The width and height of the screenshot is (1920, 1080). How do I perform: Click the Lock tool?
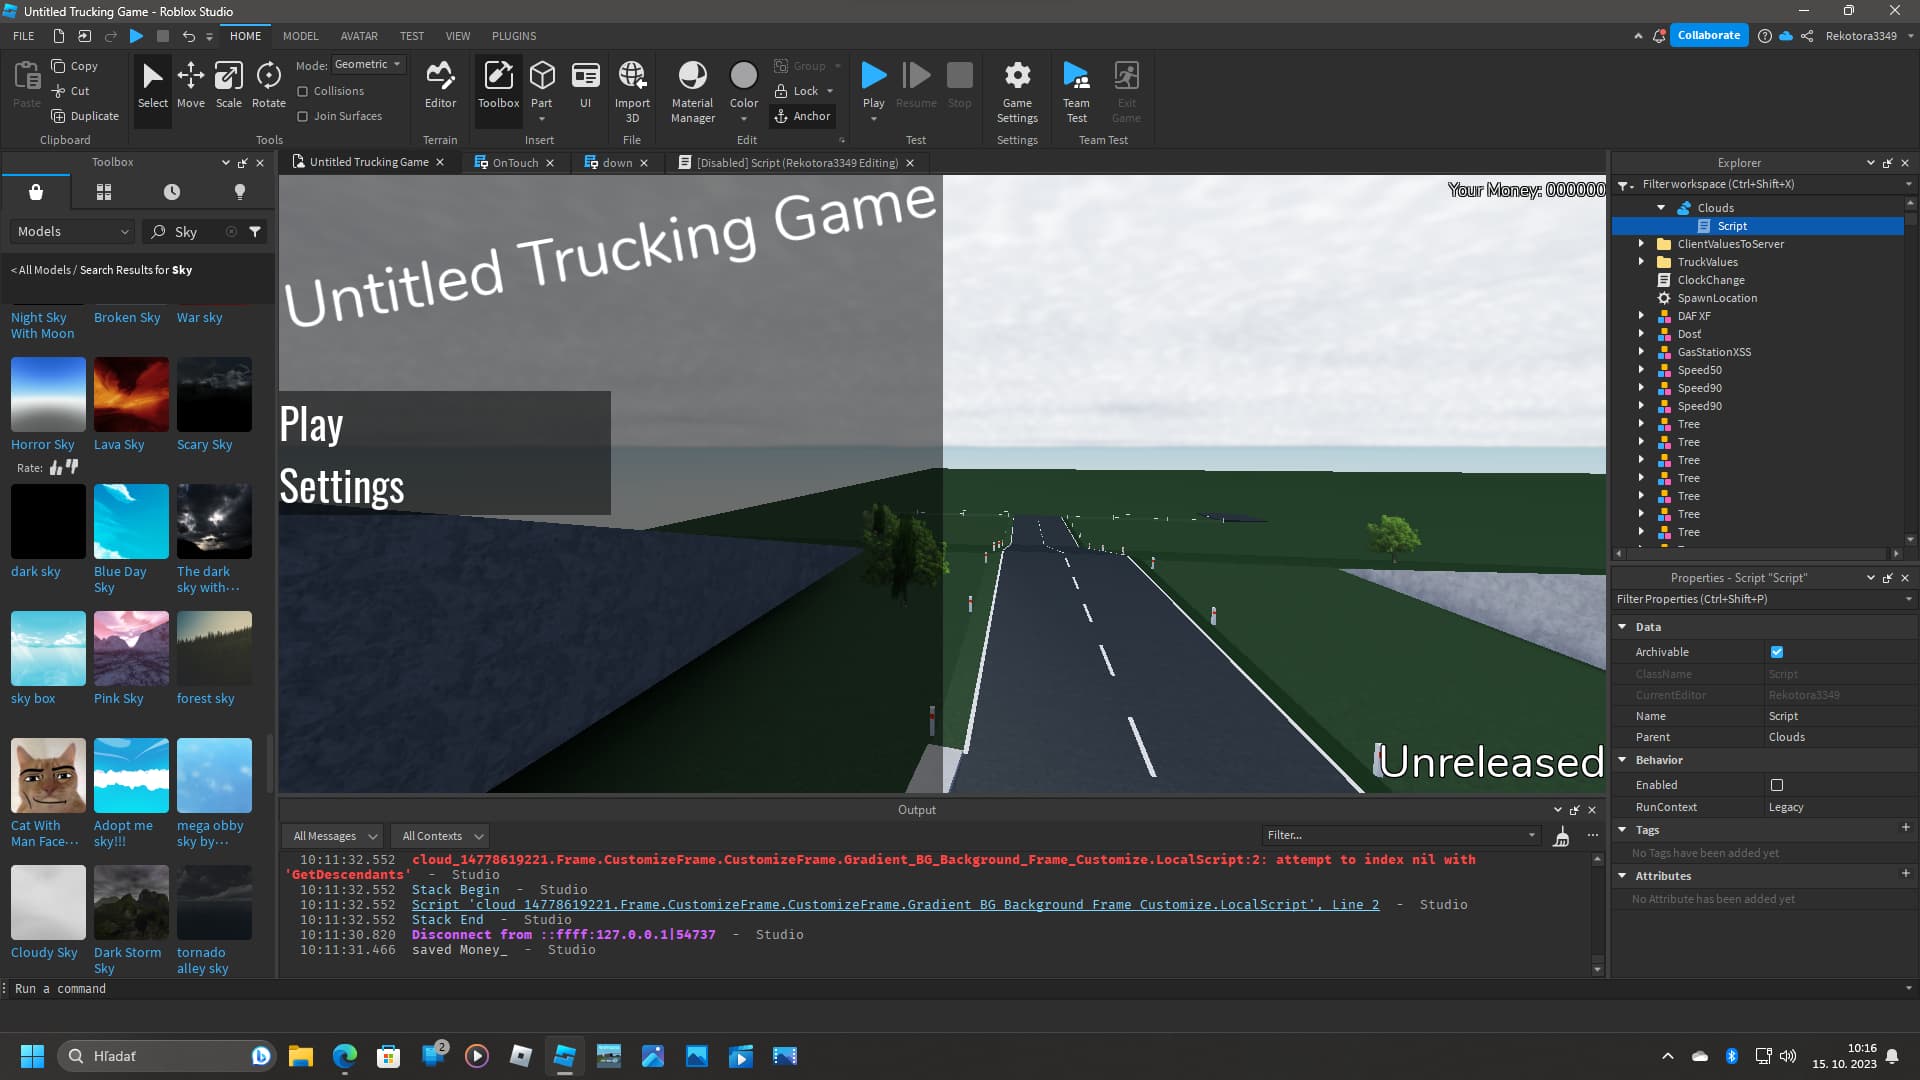coord(797,91)
